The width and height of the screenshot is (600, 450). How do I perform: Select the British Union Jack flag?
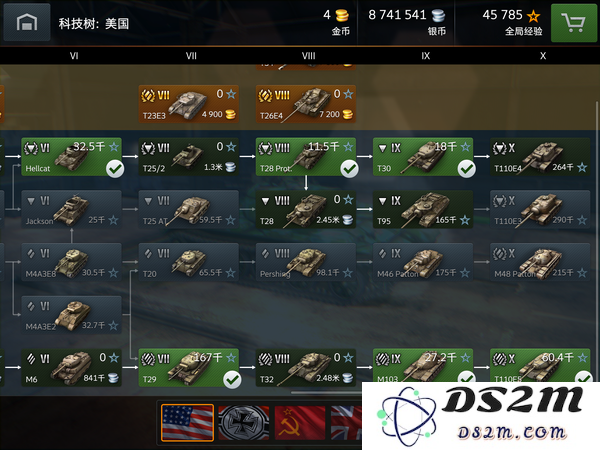click(346, 422)
